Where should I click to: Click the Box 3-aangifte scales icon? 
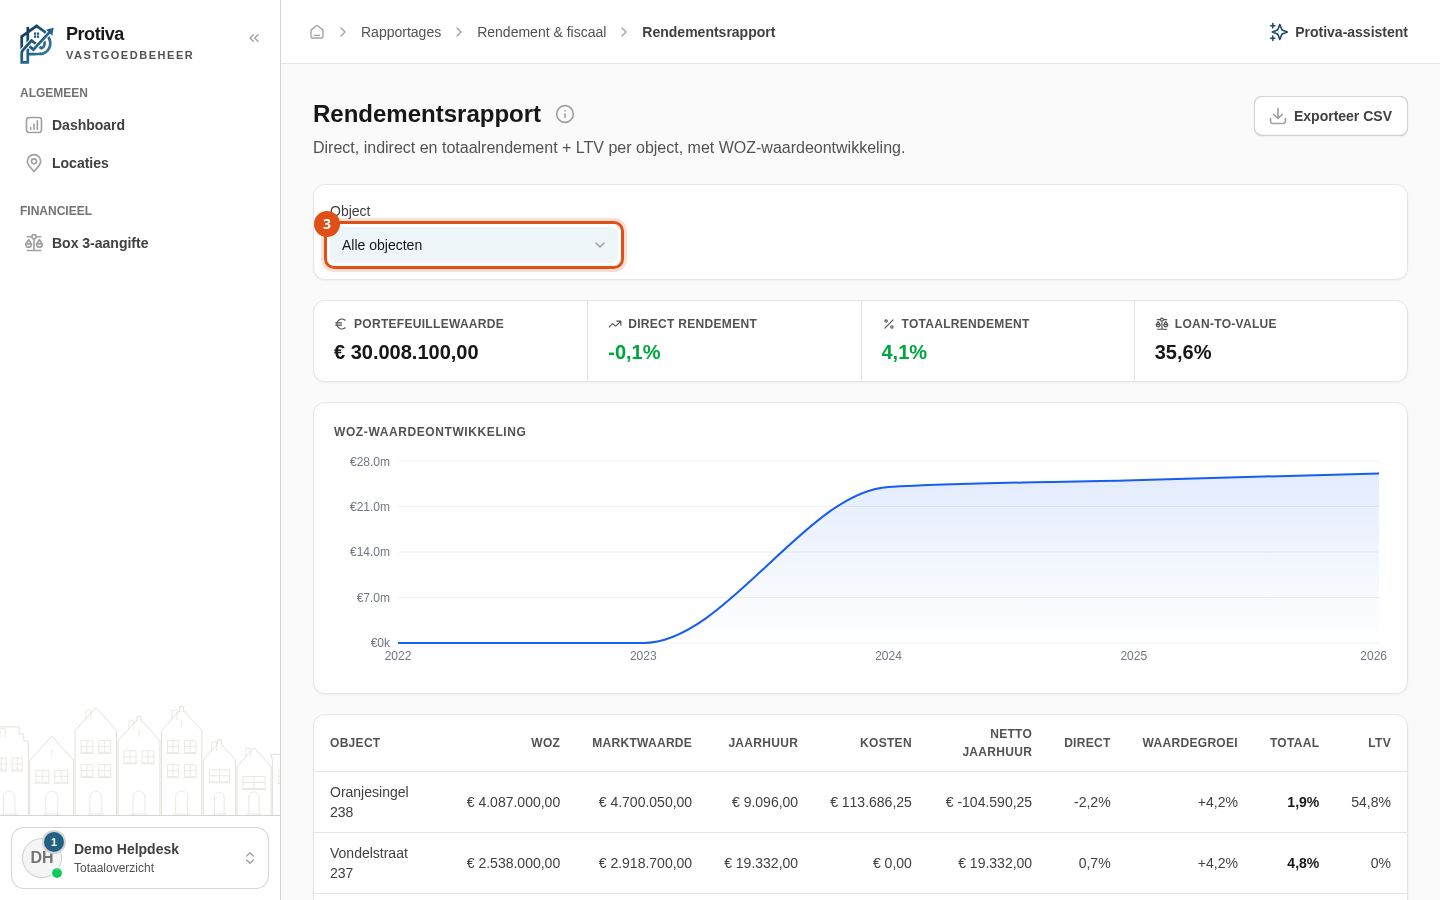coord(34,243)
